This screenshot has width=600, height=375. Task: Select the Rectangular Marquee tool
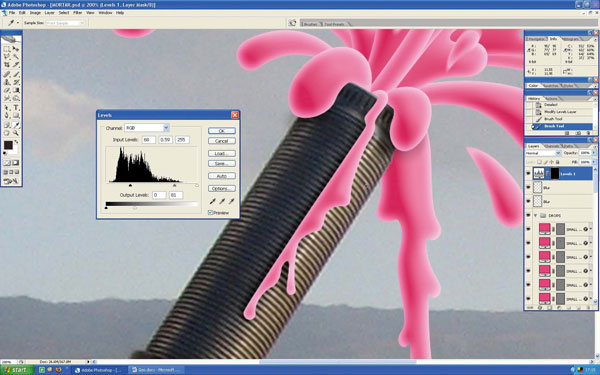coord(7,49)
